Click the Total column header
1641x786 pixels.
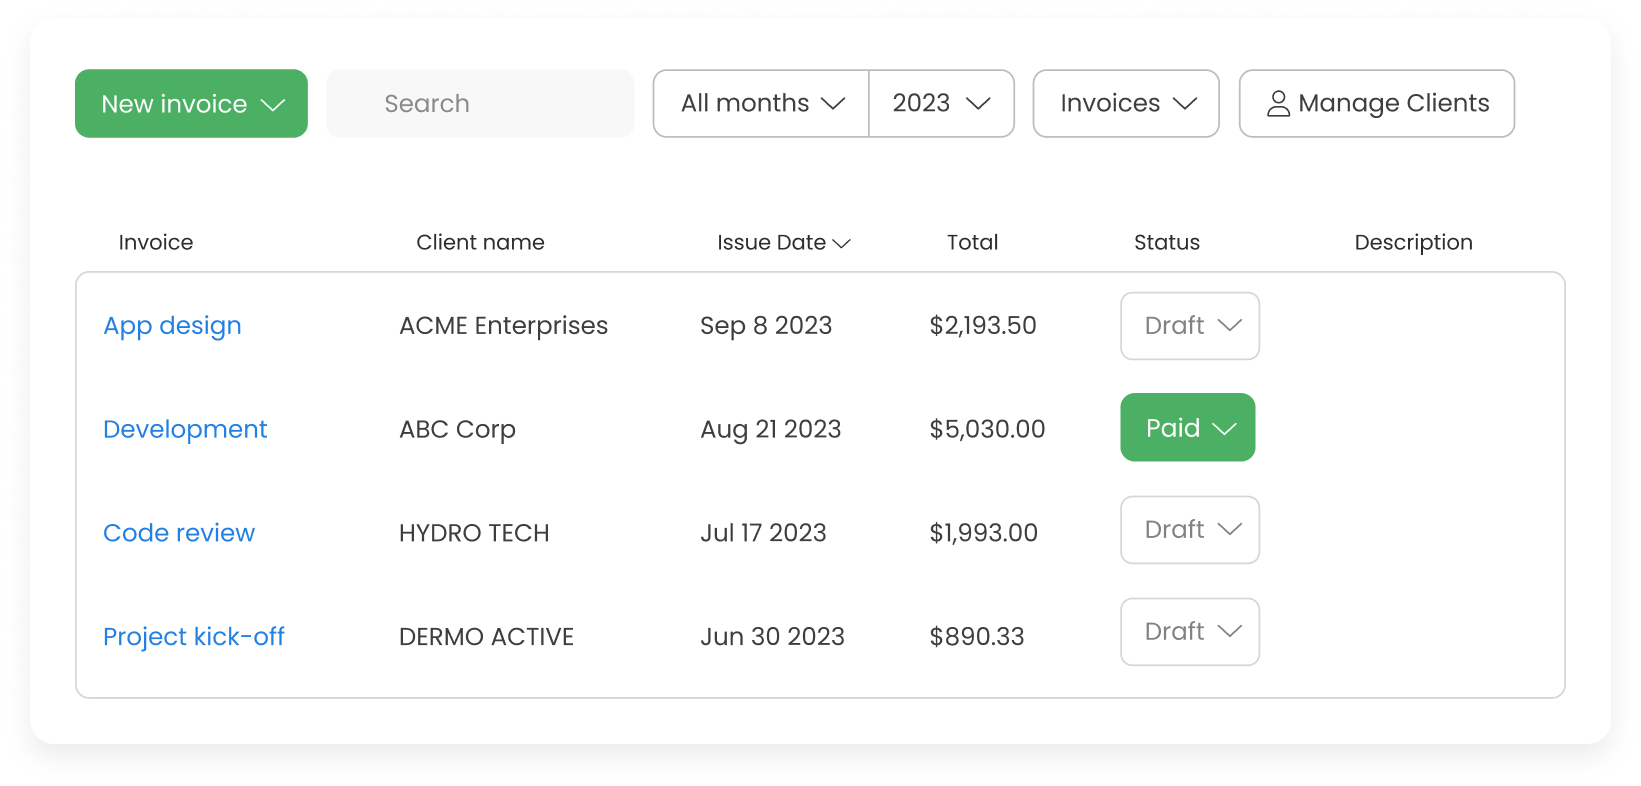coord(972,242)
